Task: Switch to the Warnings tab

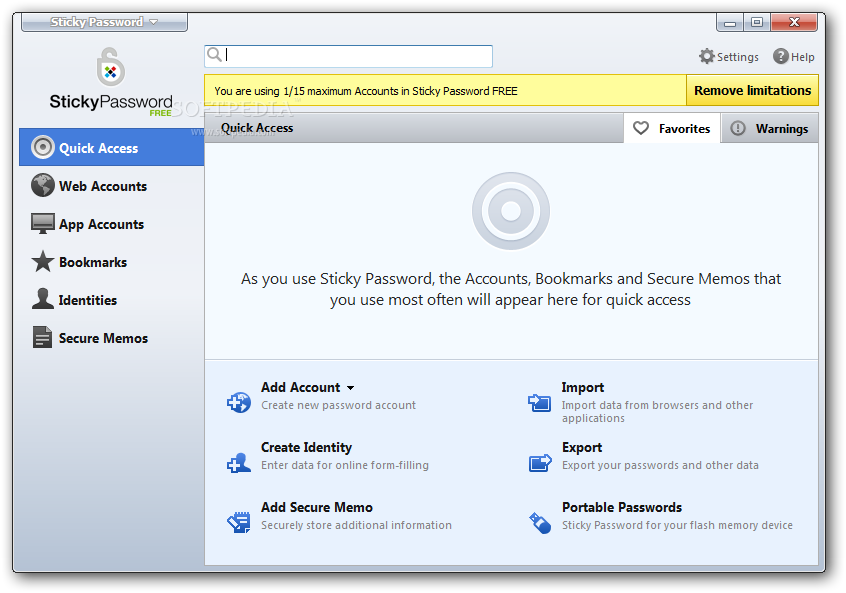Action: pos(769,128)
